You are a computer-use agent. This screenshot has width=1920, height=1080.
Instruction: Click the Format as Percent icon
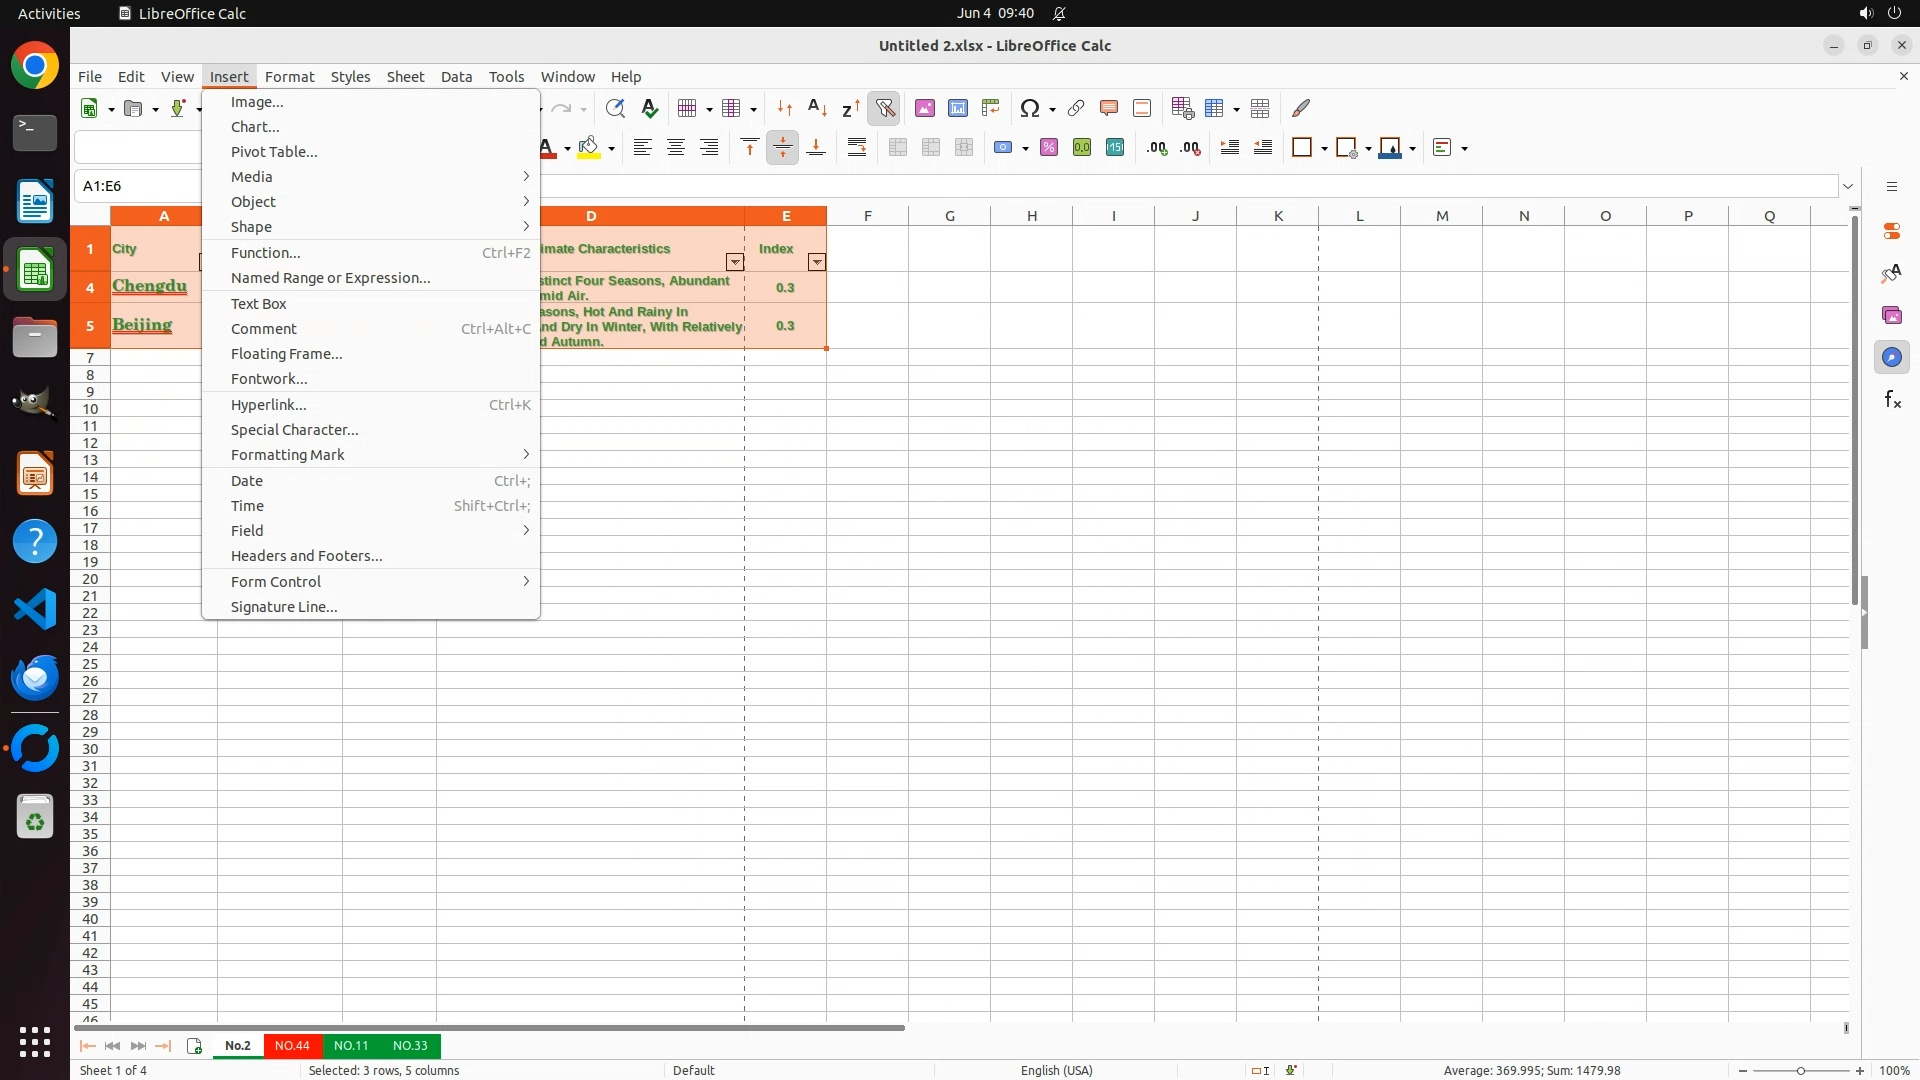pos(1049,148)
